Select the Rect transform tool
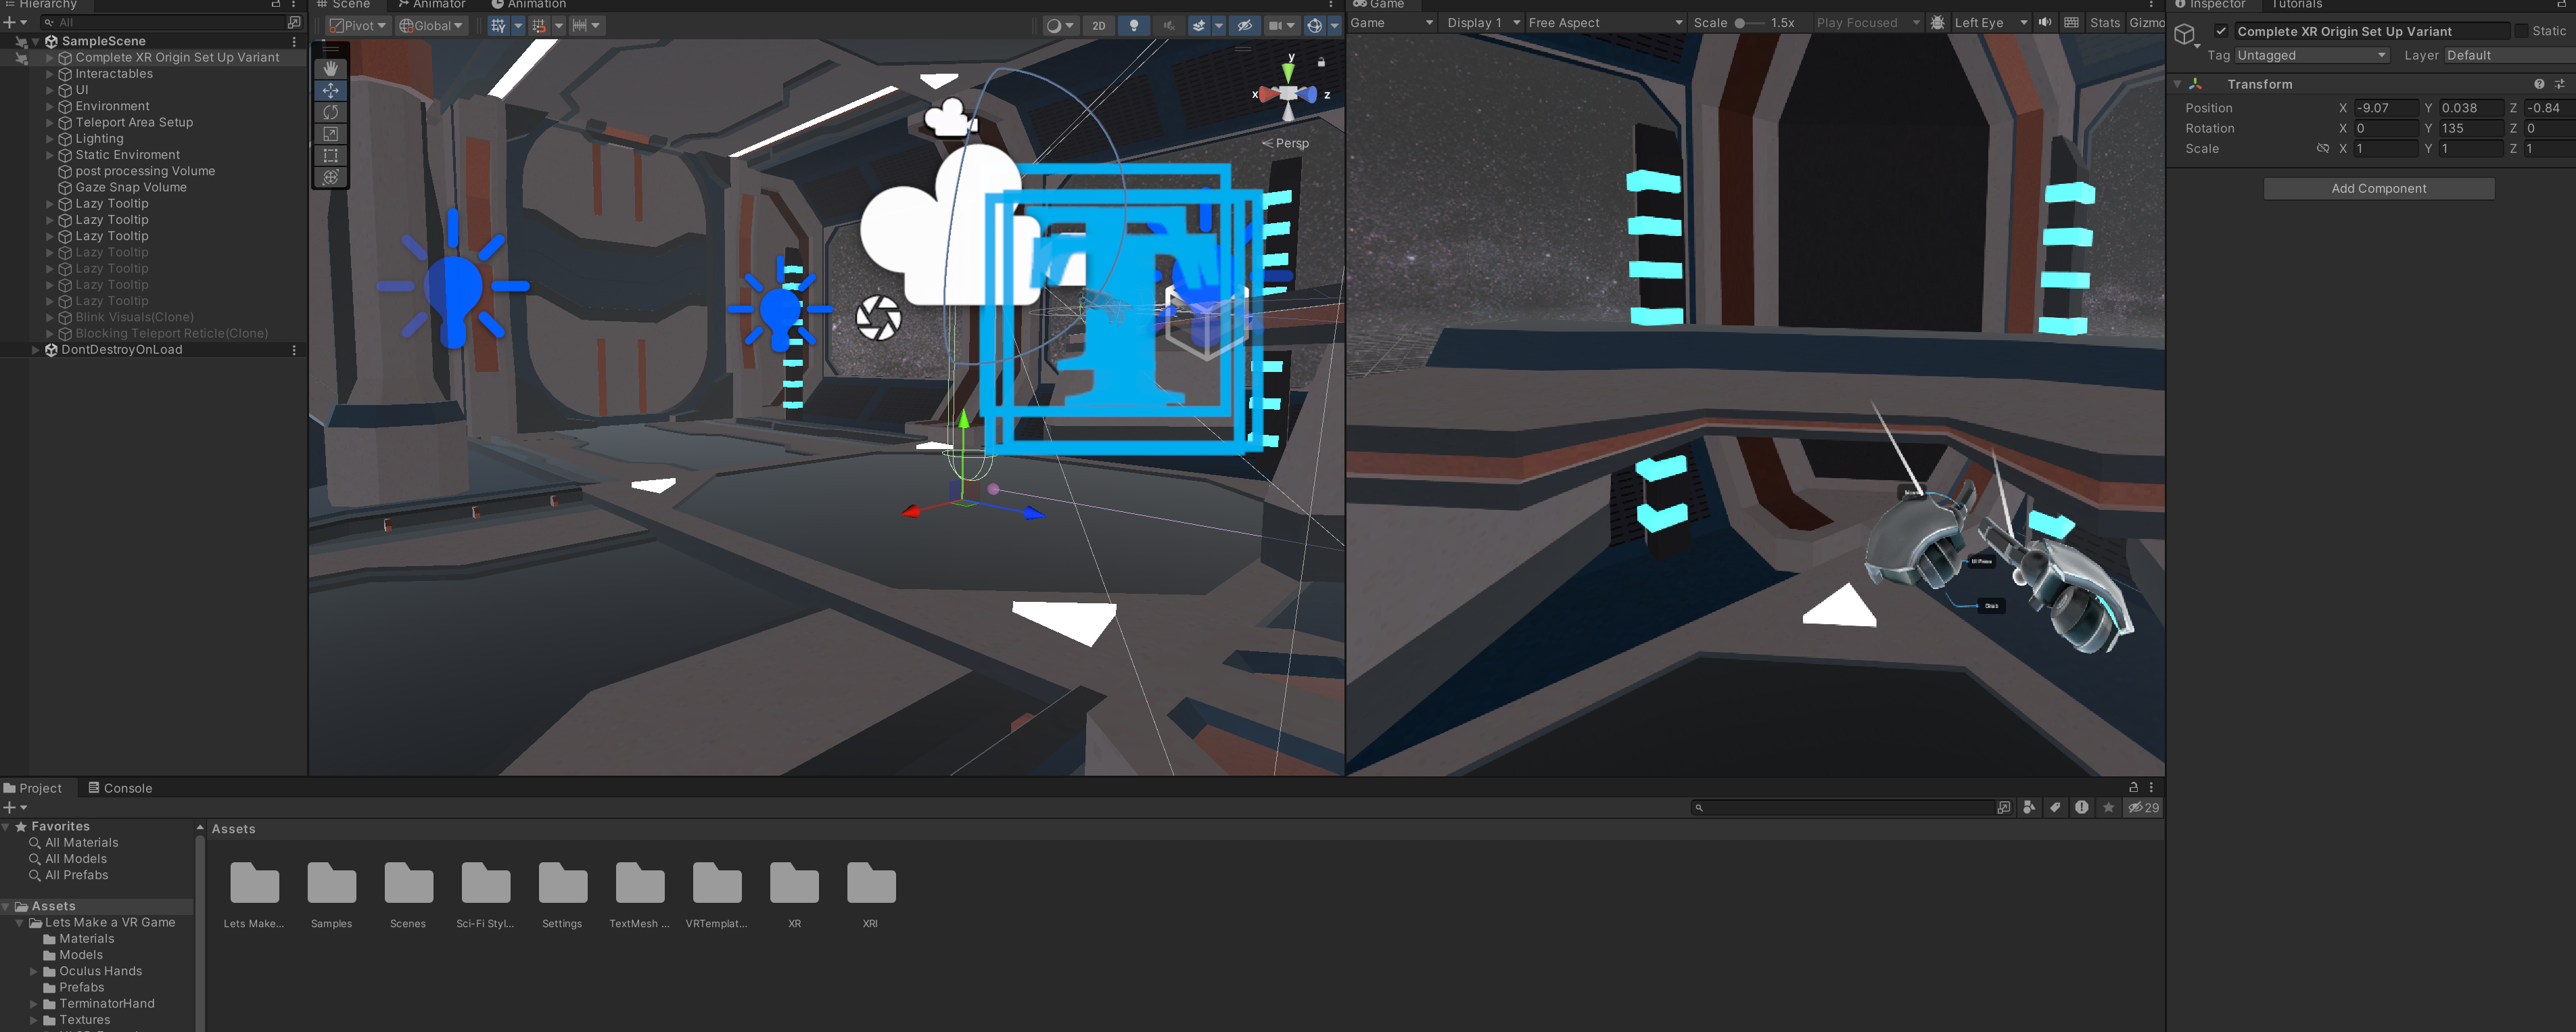 tap(330, 156)
